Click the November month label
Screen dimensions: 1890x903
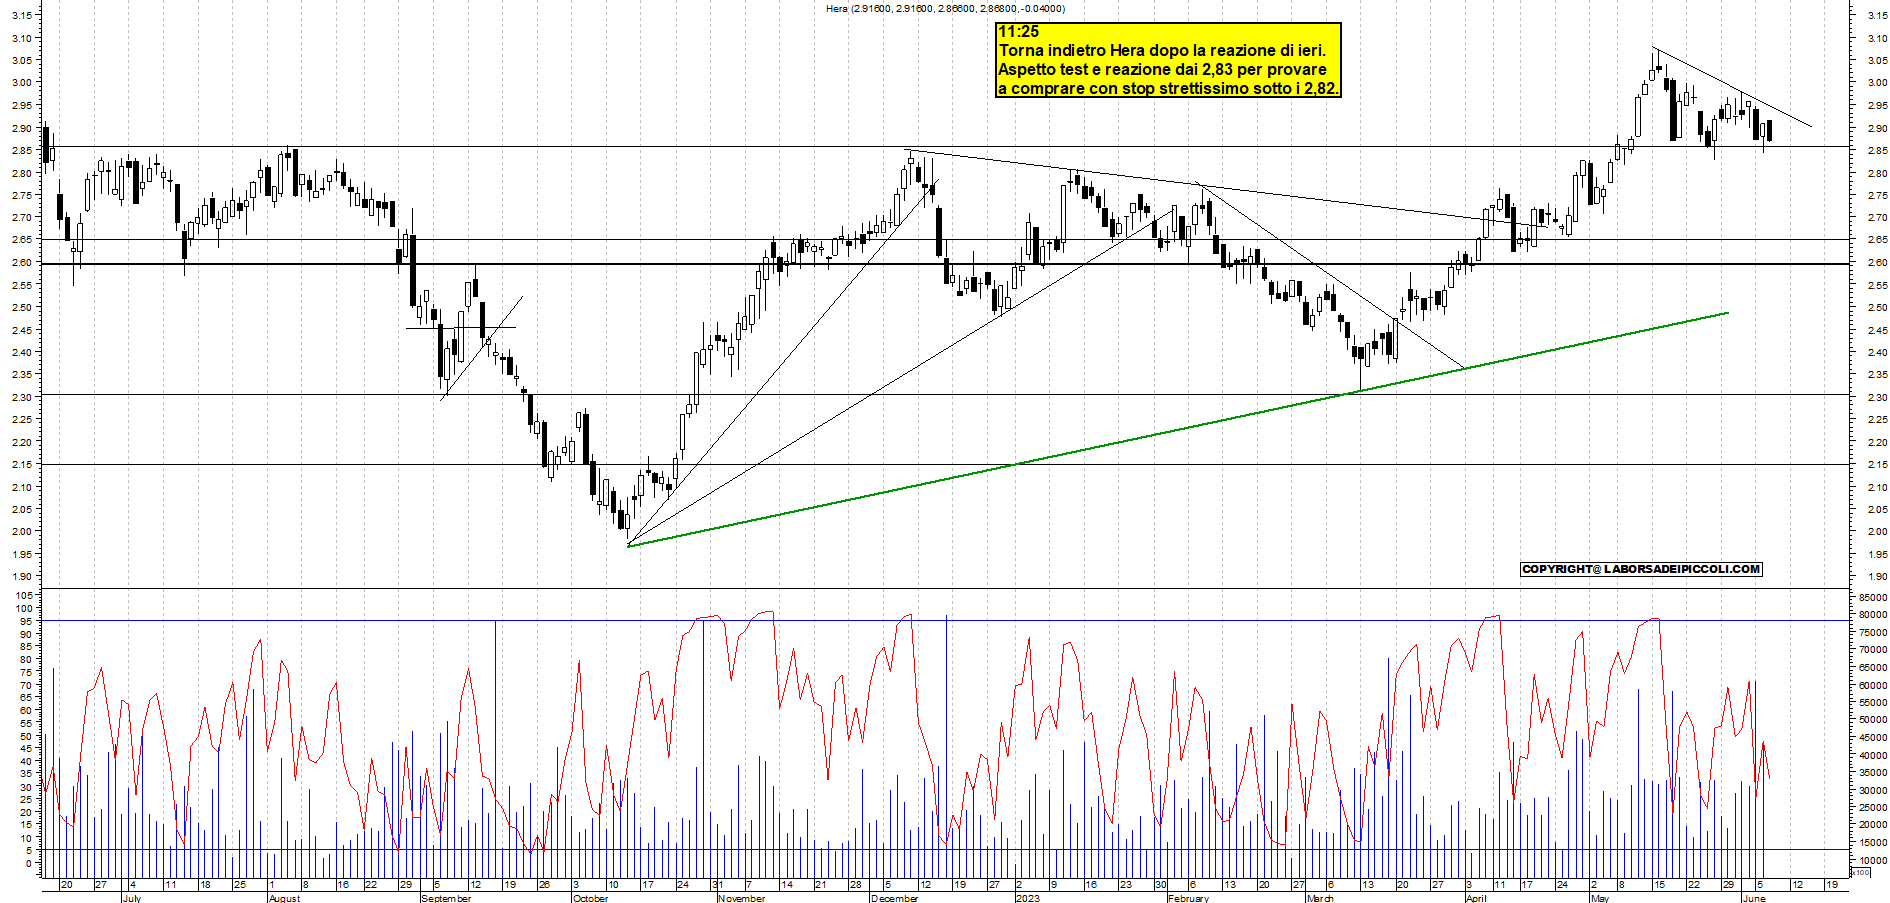coord(741,898)
